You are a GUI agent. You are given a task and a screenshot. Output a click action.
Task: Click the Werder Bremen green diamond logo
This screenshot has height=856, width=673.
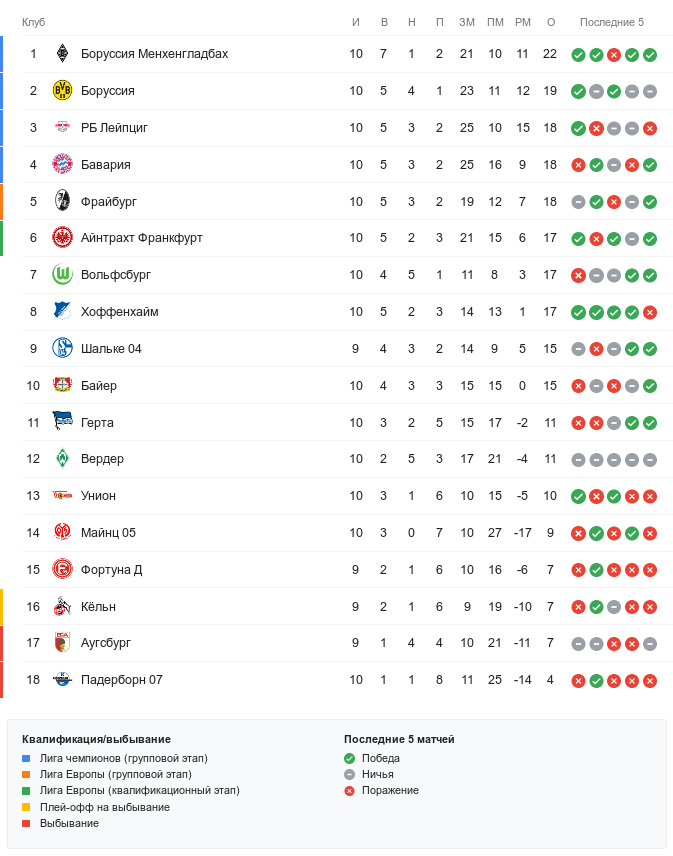pyautogui.click(x=63, y=459)
